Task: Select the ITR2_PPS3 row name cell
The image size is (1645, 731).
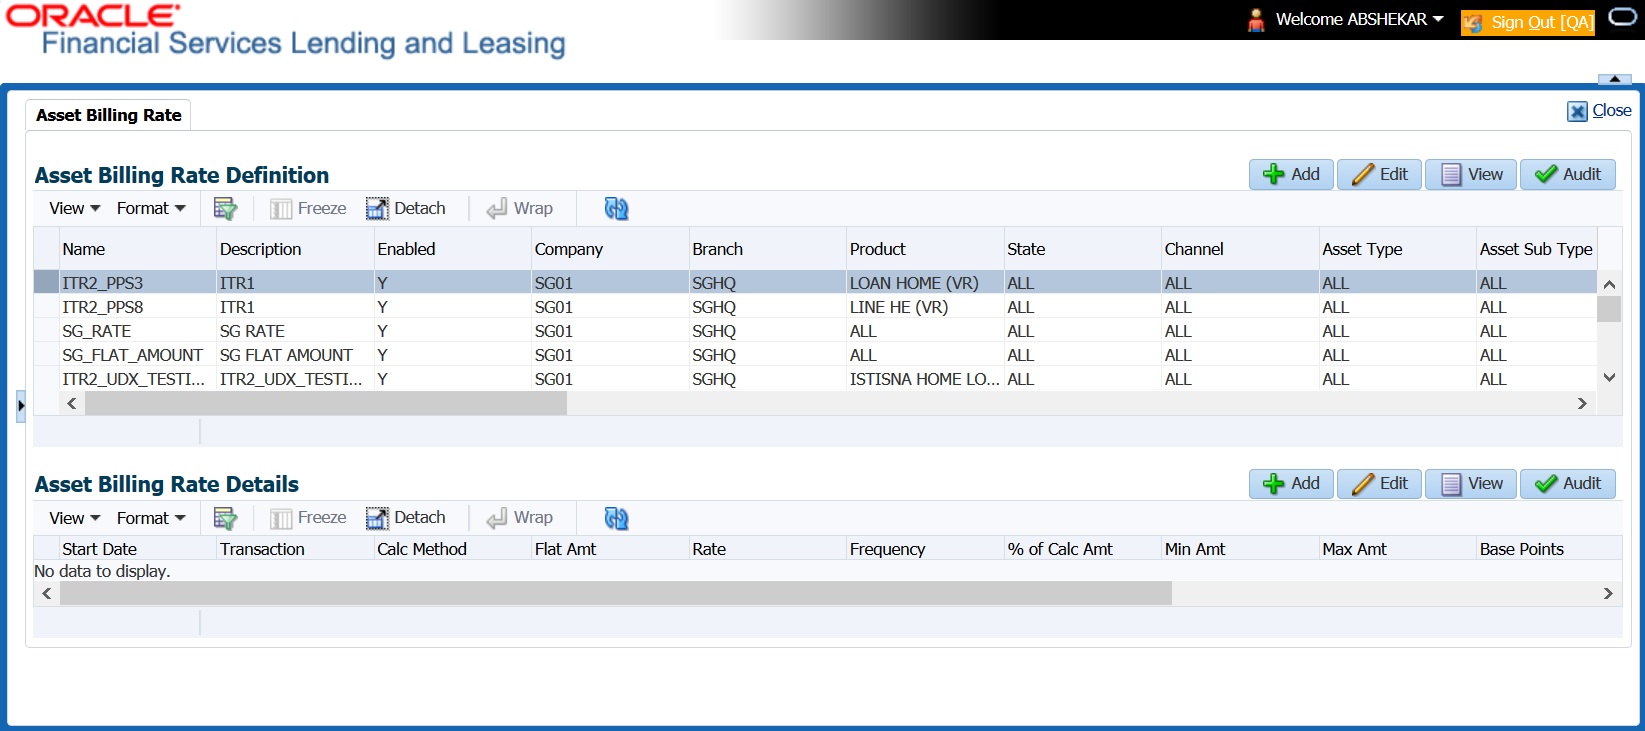Action: point(138,283)
